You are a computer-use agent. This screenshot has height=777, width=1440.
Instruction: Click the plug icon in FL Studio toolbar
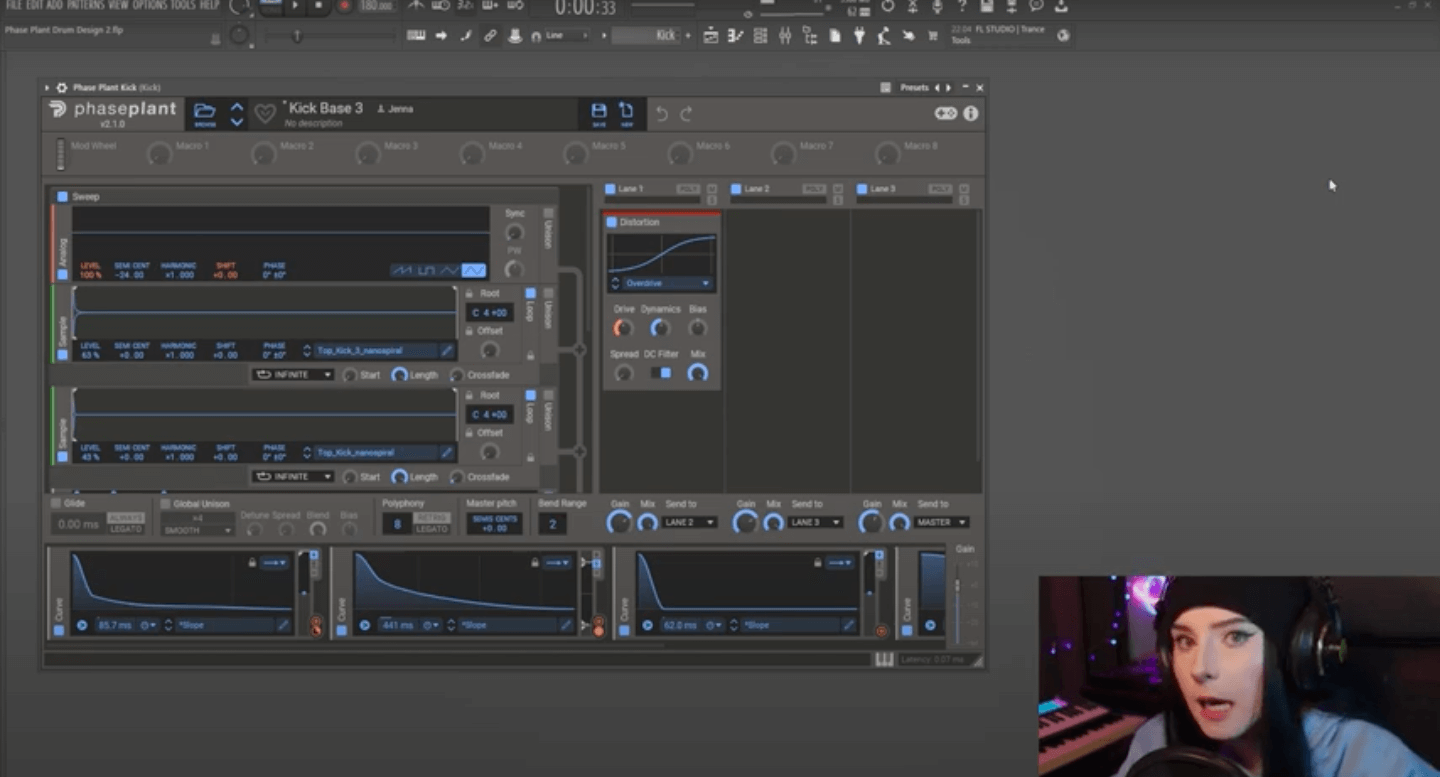(859, 36)
